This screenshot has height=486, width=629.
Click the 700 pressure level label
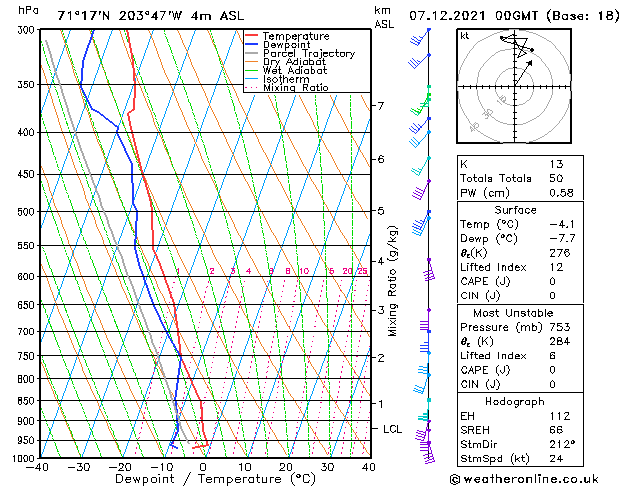pos(28,332)
